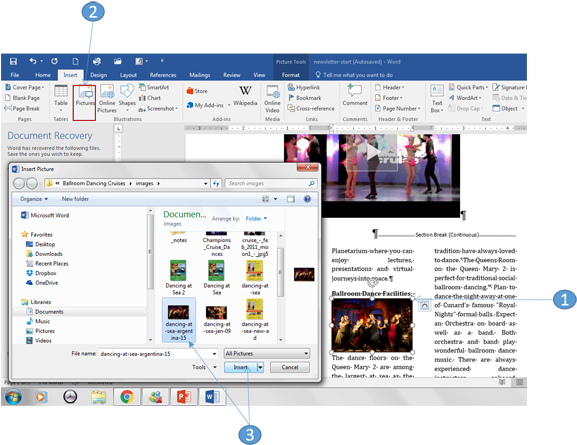Insert a Text Box

click(x=437, y=99)
